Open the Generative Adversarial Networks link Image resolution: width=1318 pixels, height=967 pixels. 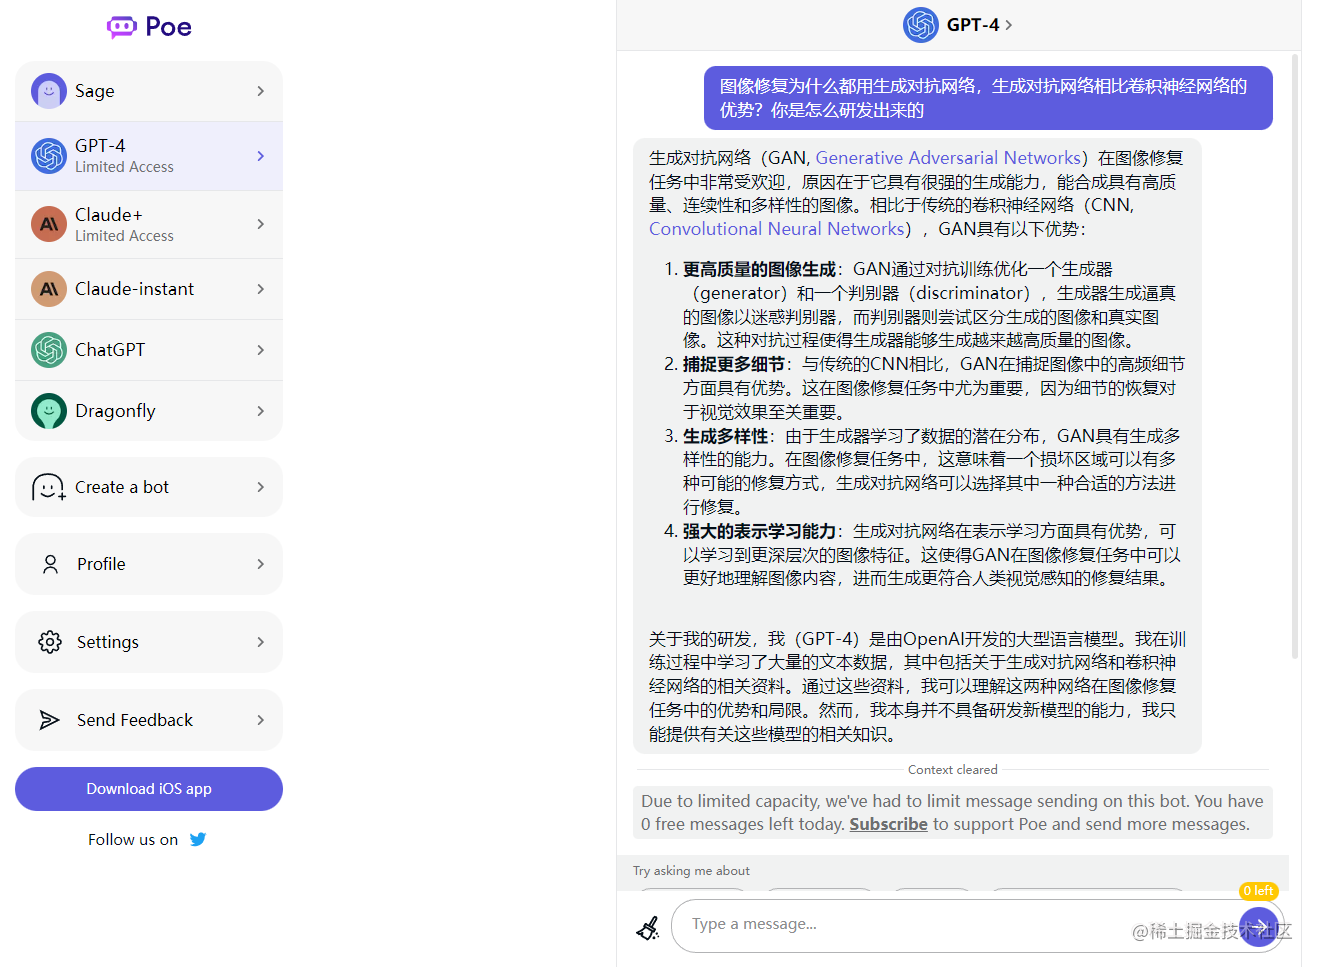click(x=948, y=158)
